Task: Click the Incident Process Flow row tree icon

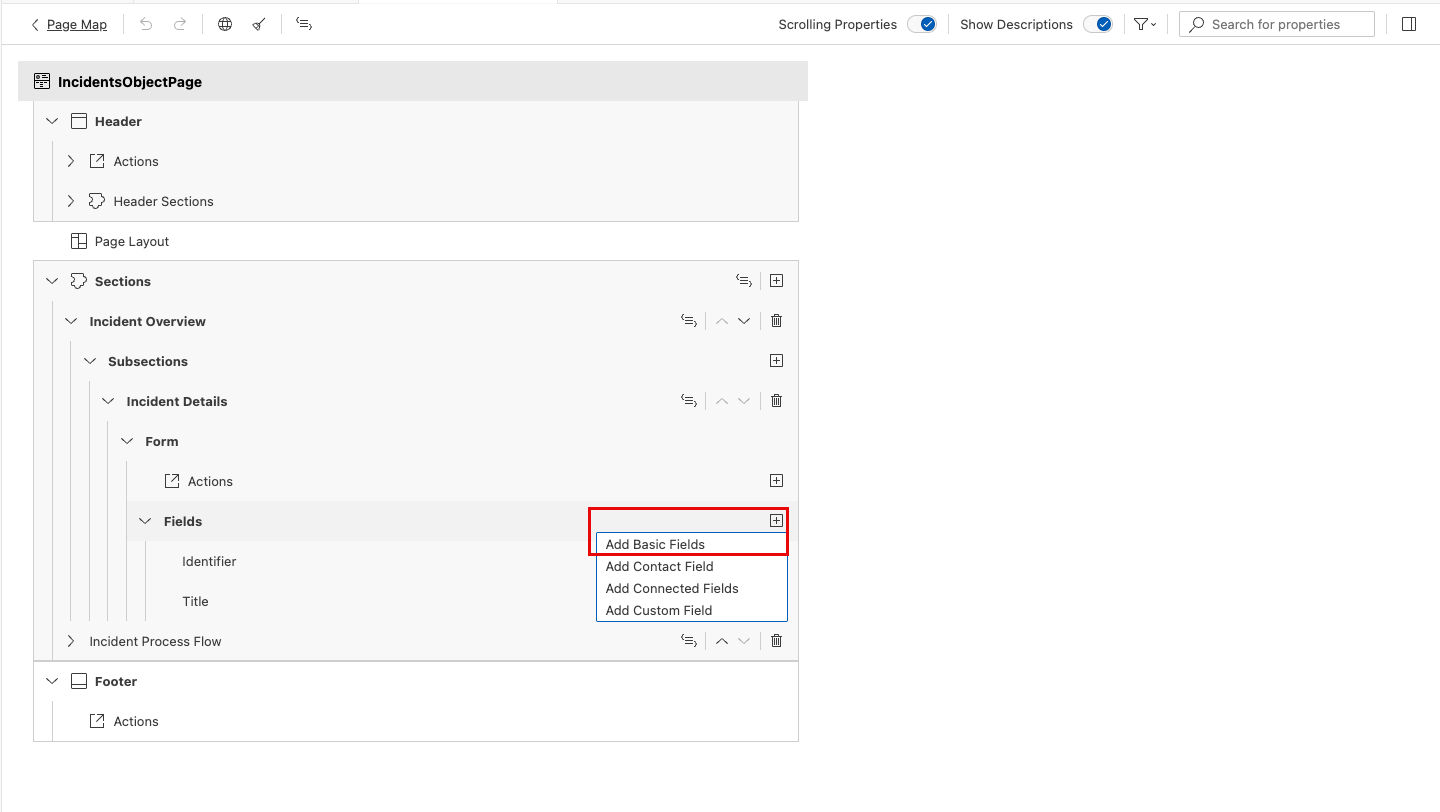Action: [x=688, y=641]
